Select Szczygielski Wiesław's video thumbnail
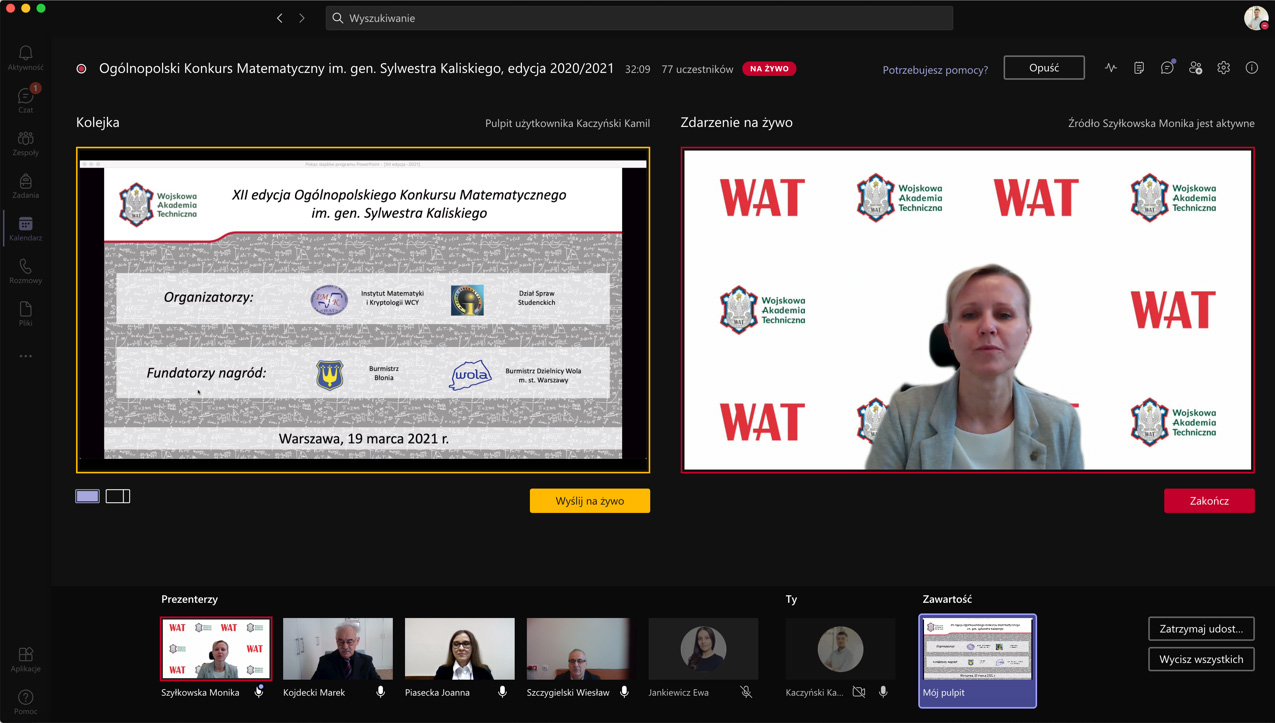Screen dimensions: 1275x723 (x=582, y=649)
